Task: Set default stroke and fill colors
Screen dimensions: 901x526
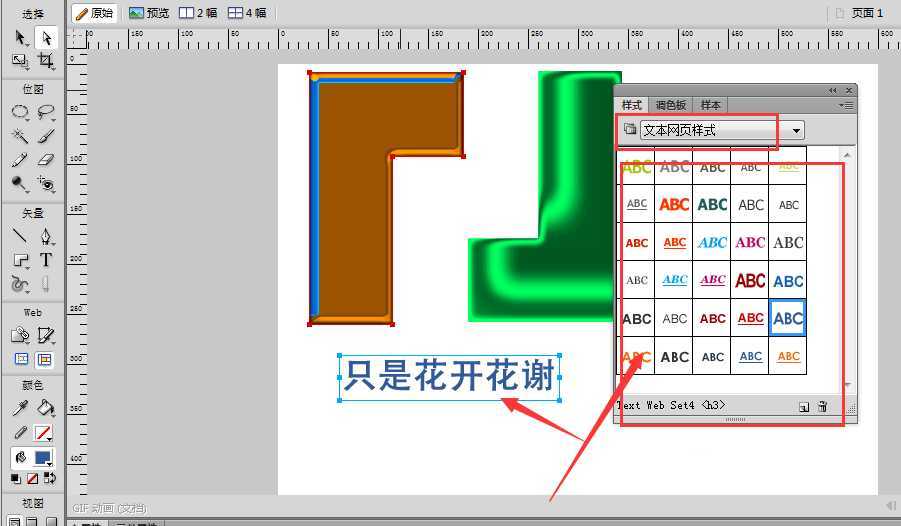Action: (16, 478)
